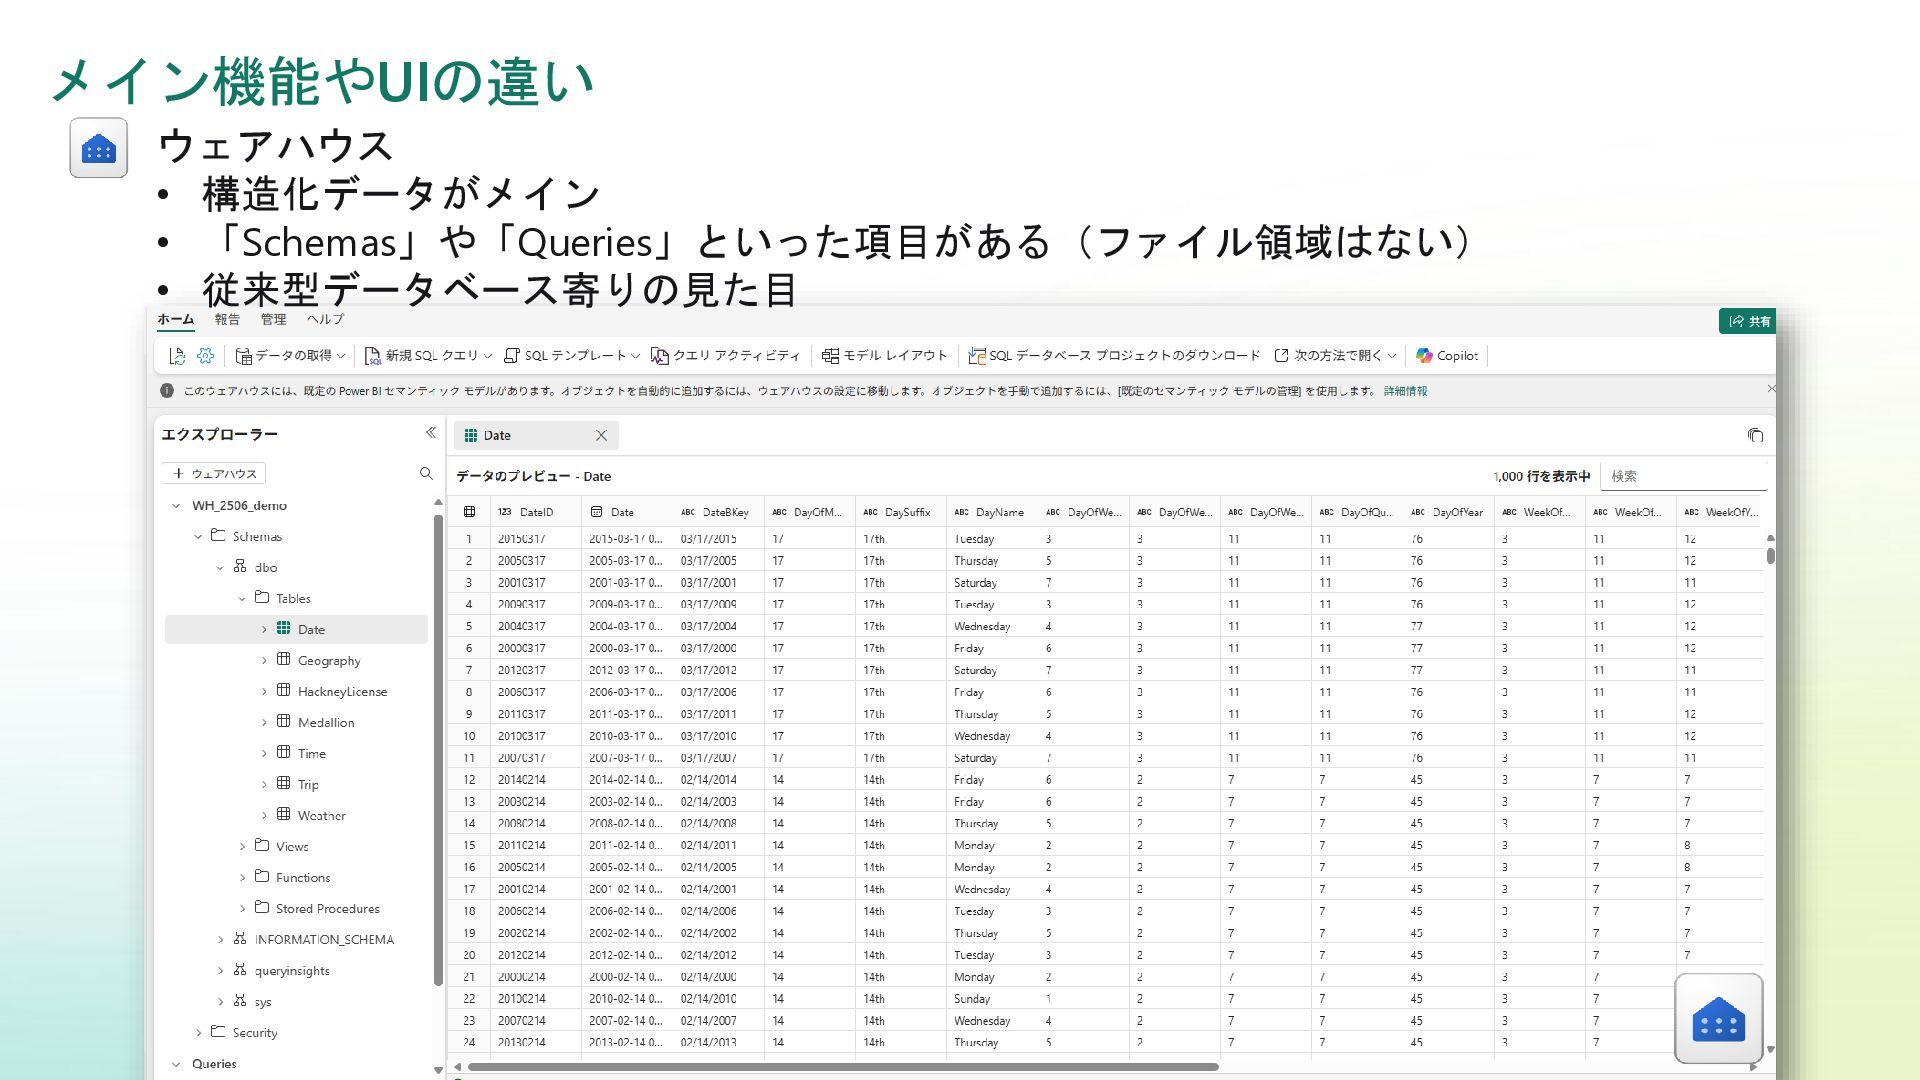Click the sys schema icon

pyautogui.click(x=240, y=1000)
